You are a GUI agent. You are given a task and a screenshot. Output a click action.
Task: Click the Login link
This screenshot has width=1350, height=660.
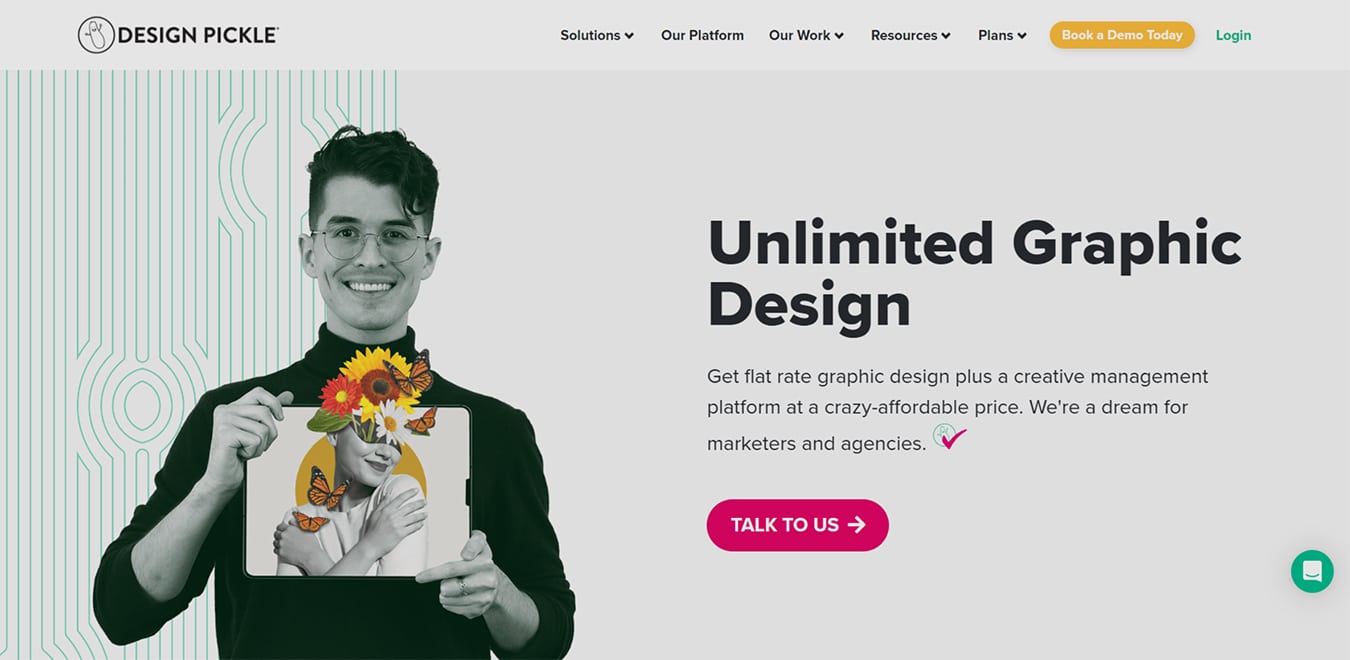(1233, 35)
